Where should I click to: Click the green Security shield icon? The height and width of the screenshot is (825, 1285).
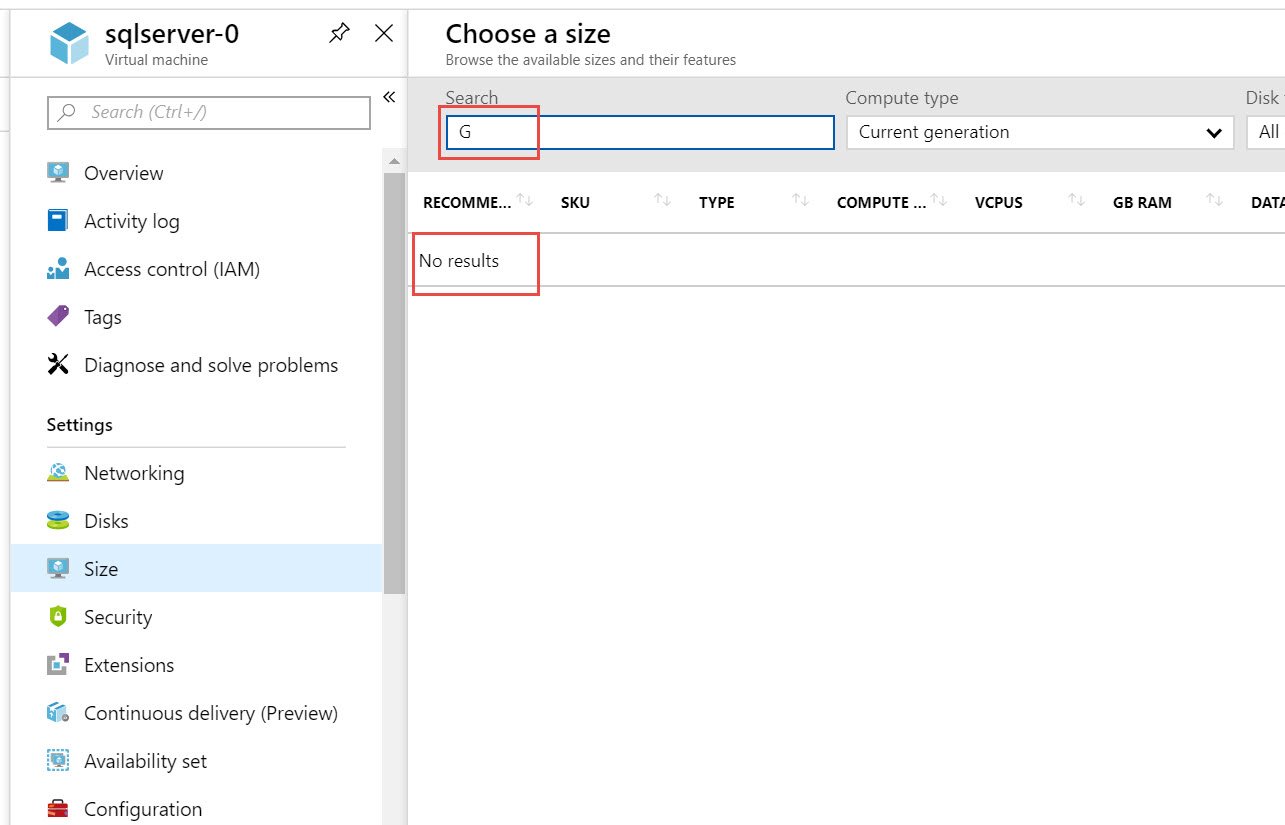[58, 617]
